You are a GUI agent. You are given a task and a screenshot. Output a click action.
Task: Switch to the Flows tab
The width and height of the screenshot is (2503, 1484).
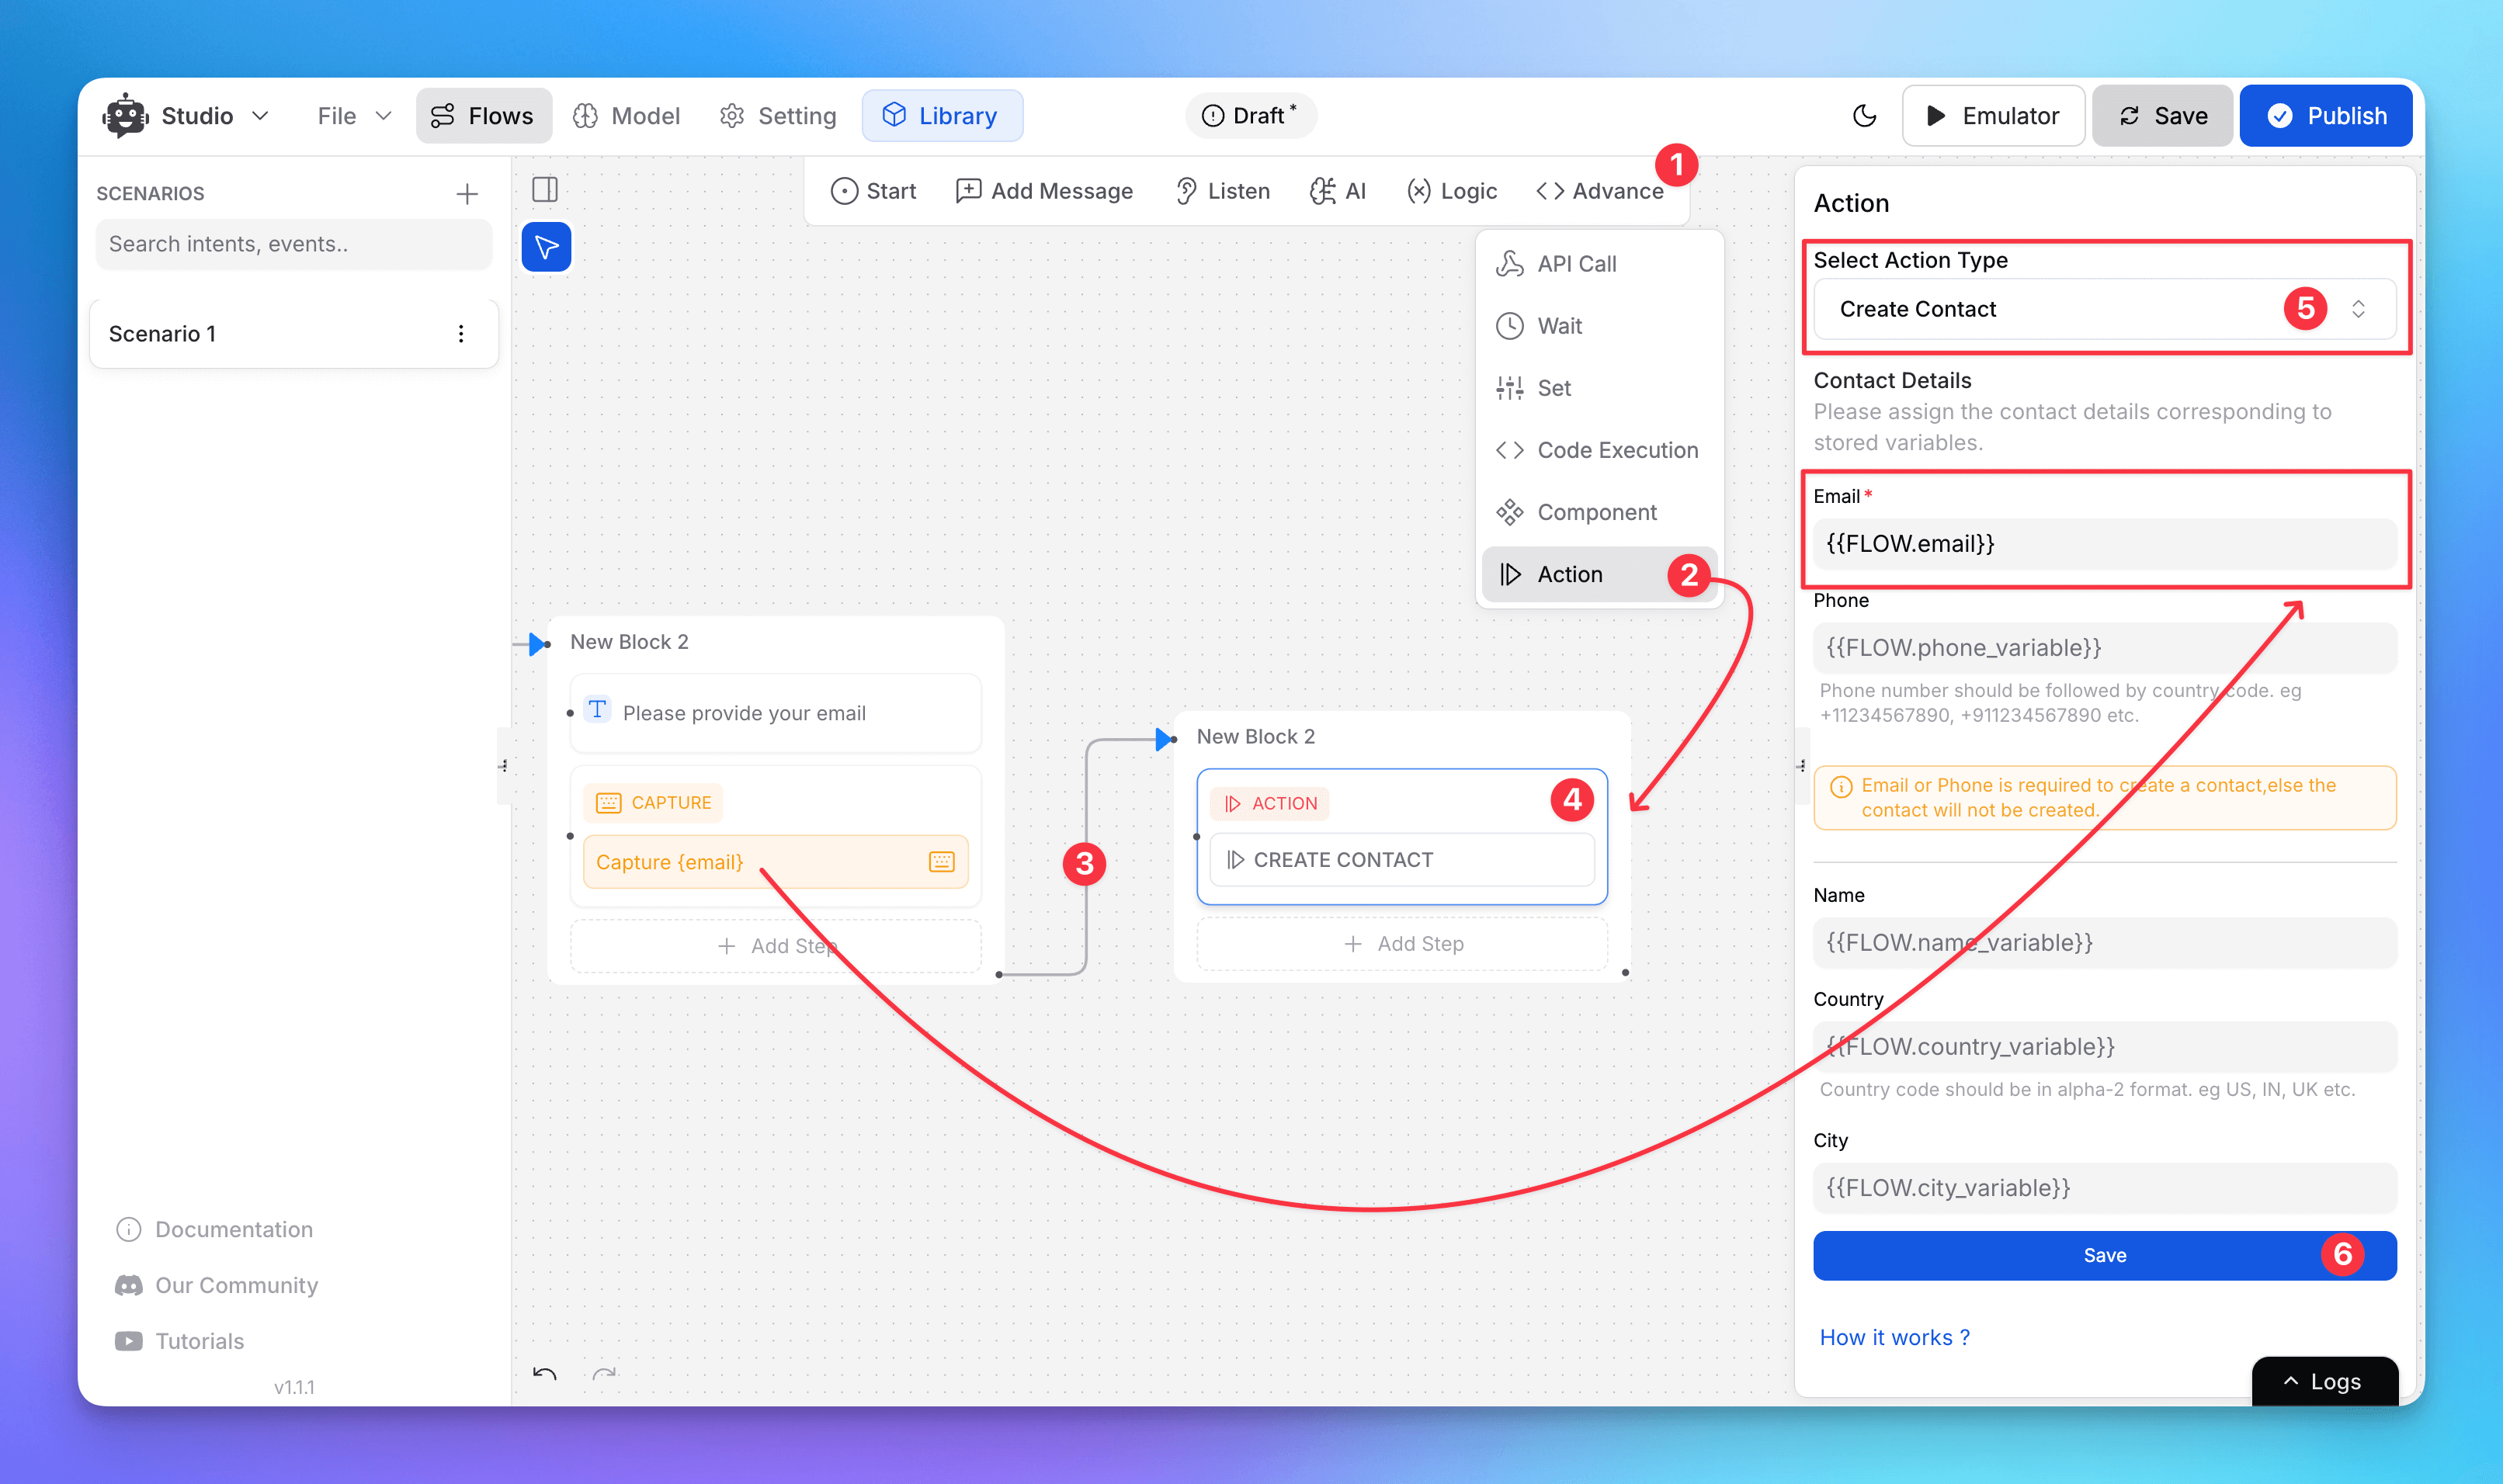[x=483, y=116]
